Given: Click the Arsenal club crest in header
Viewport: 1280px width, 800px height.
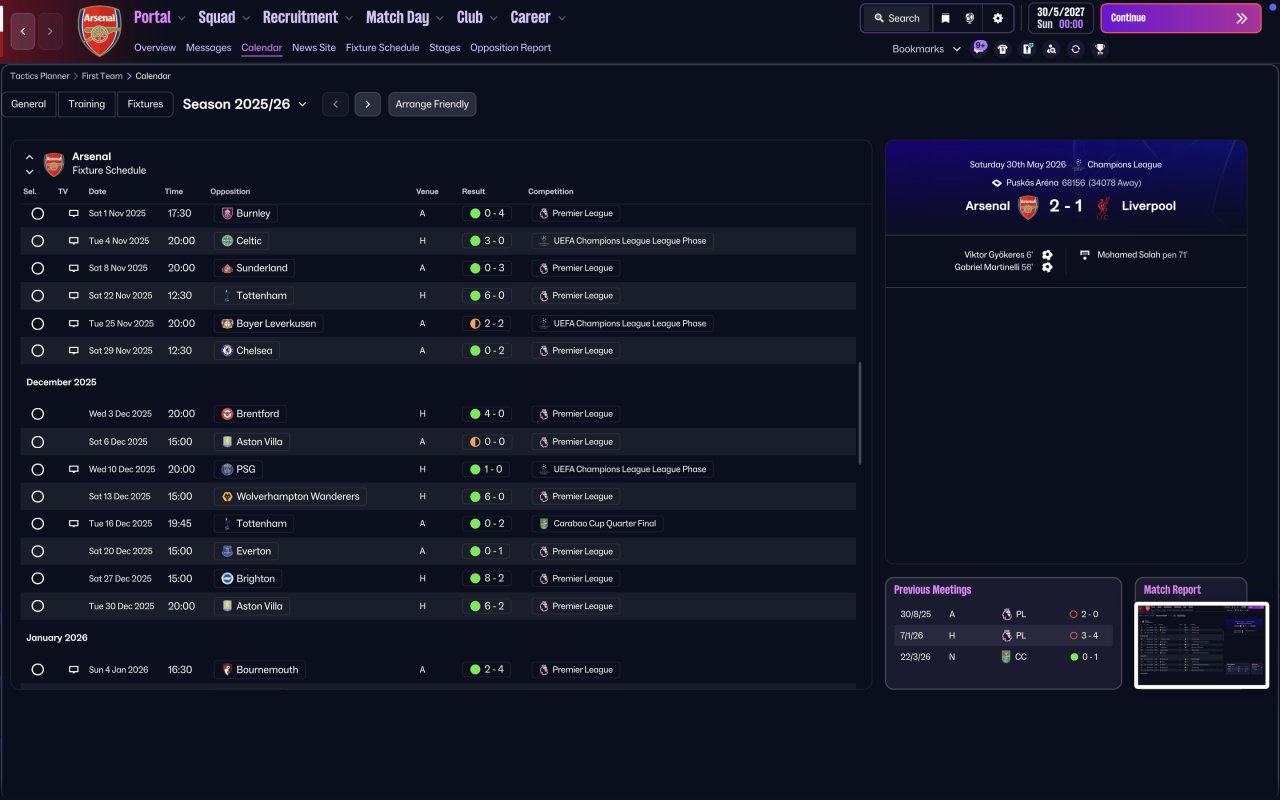Looking at the screenshot, I should pyautogui.click(x=99, y=31).
